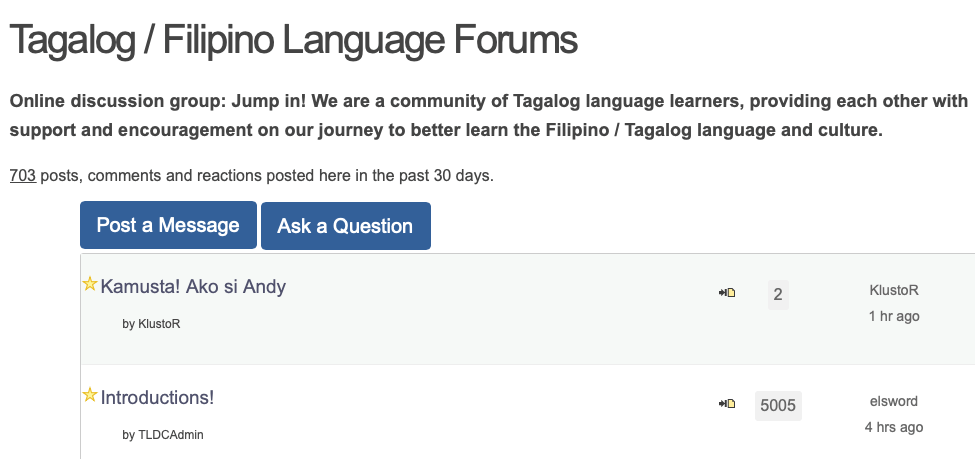The height and width of the screenshot is (459, 975).
Task: Click the bold online discussion group description
Action: [x=488, y=116]
